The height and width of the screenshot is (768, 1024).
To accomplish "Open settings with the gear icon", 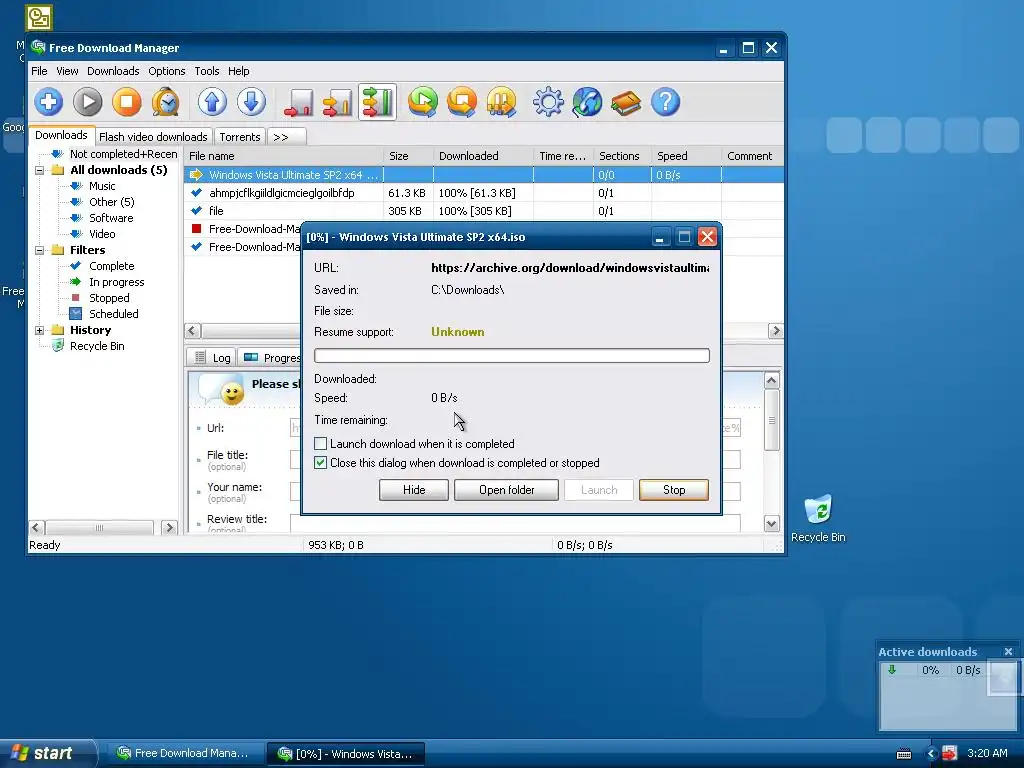I will (x=548, y=103).
